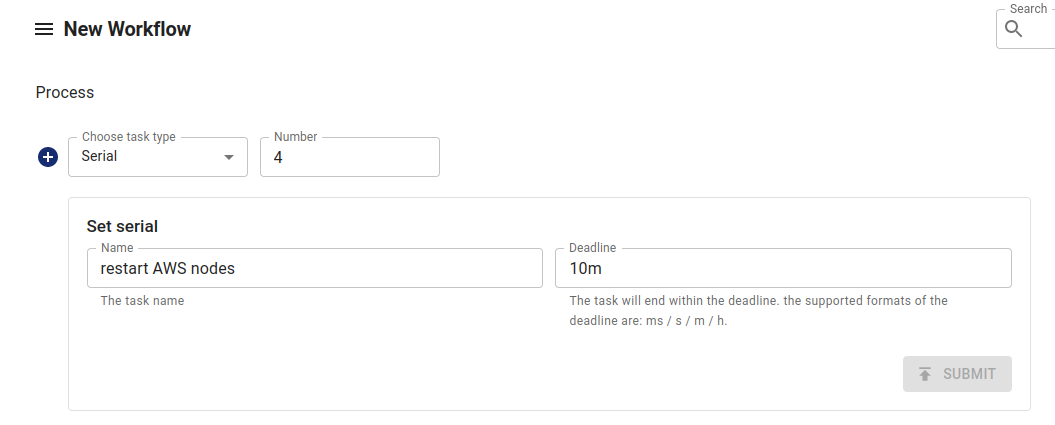This screenshot has width=1055, height=425.
Task: Click the 'The task name' helper text
Action: 142,300
